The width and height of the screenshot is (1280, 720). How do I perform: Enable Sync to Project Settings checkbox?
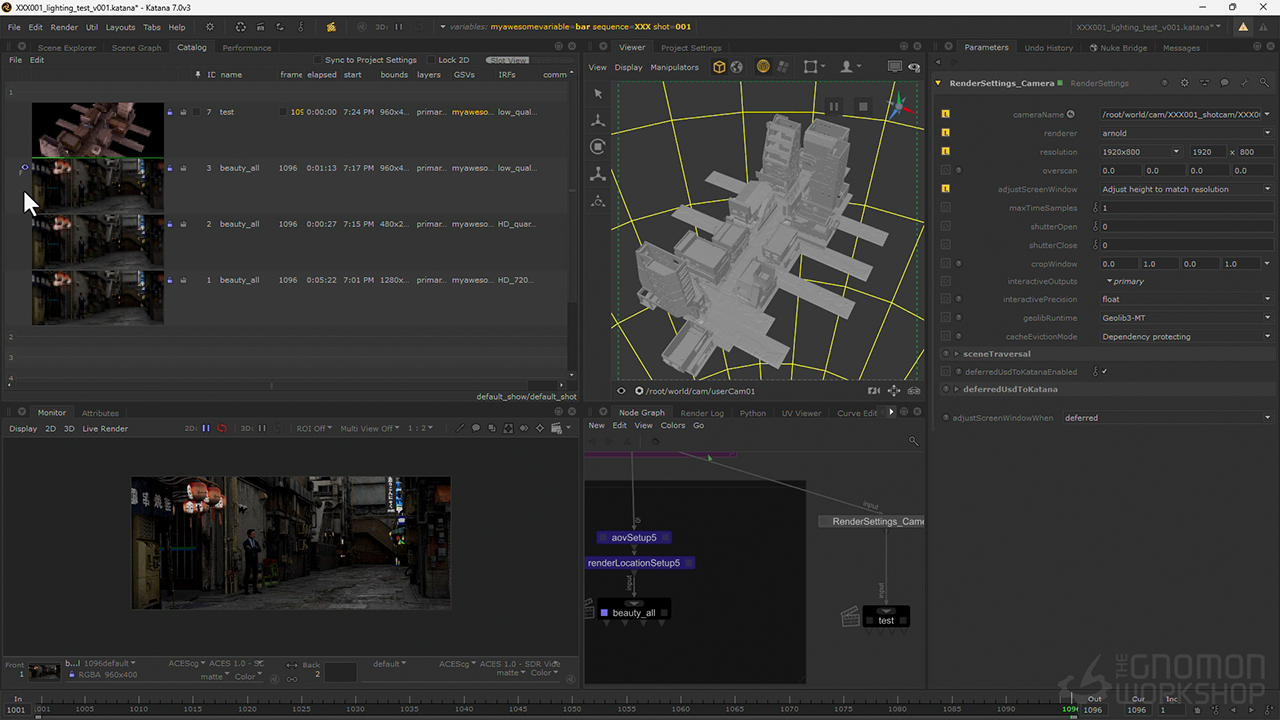(x=318, y=60)
